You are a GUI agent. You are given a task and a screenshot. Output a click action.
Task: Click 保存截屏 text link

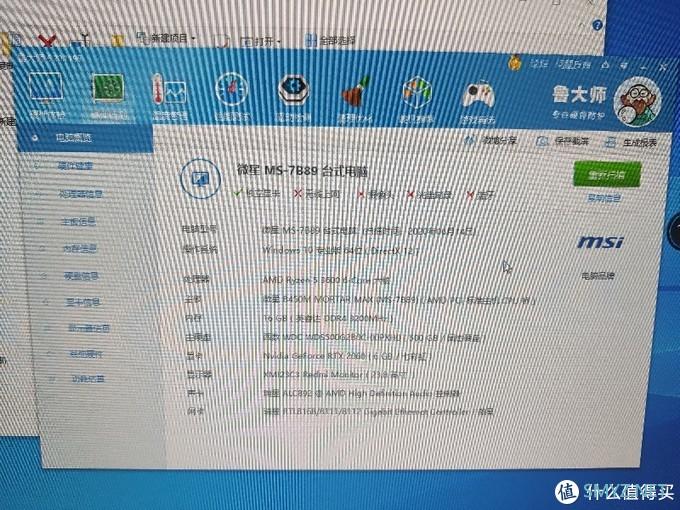click(572, 141)
